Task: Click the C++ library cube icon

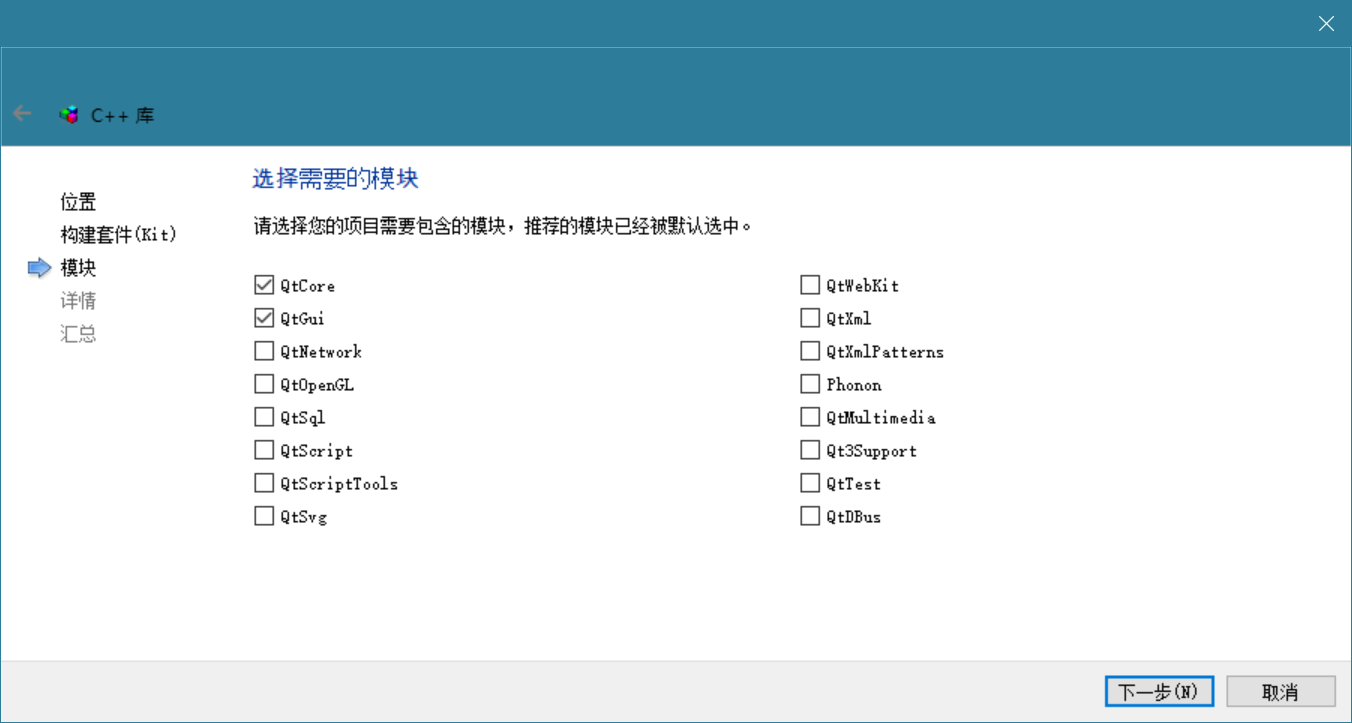Action: 69,115
